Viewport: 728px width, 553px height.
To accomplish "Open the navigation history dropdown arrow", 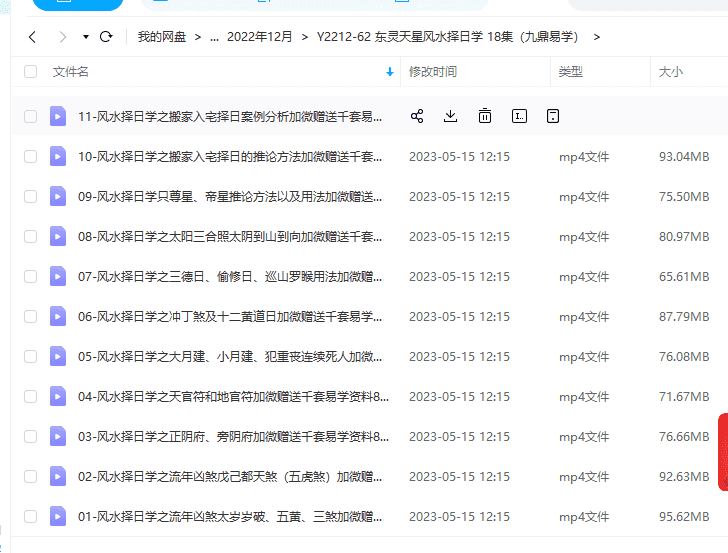I will 86,37.
